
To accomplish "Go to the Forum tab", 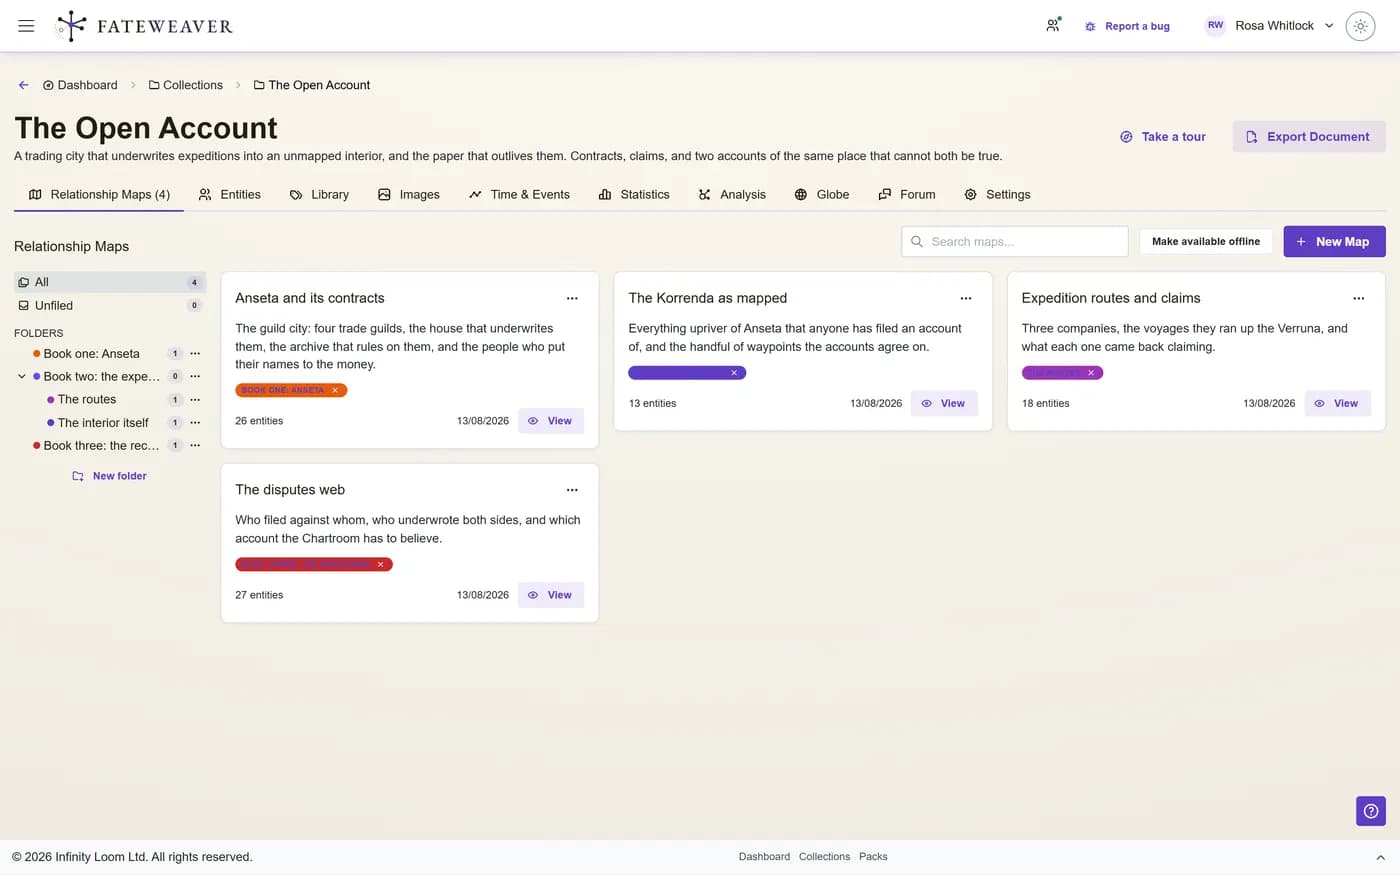I will pos(907,194).
